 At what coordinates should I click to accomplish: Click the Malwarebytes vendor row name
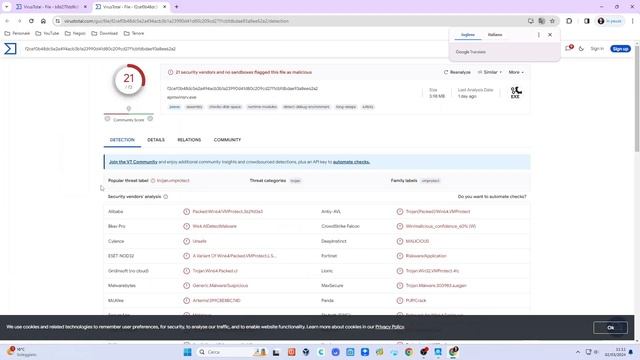122,285
